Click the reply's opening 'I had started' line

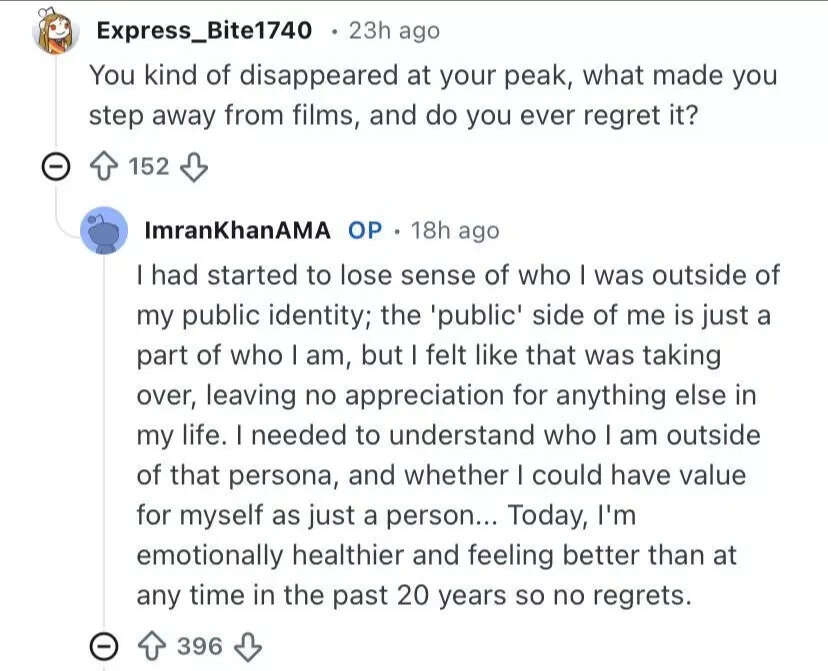(457, 275)
